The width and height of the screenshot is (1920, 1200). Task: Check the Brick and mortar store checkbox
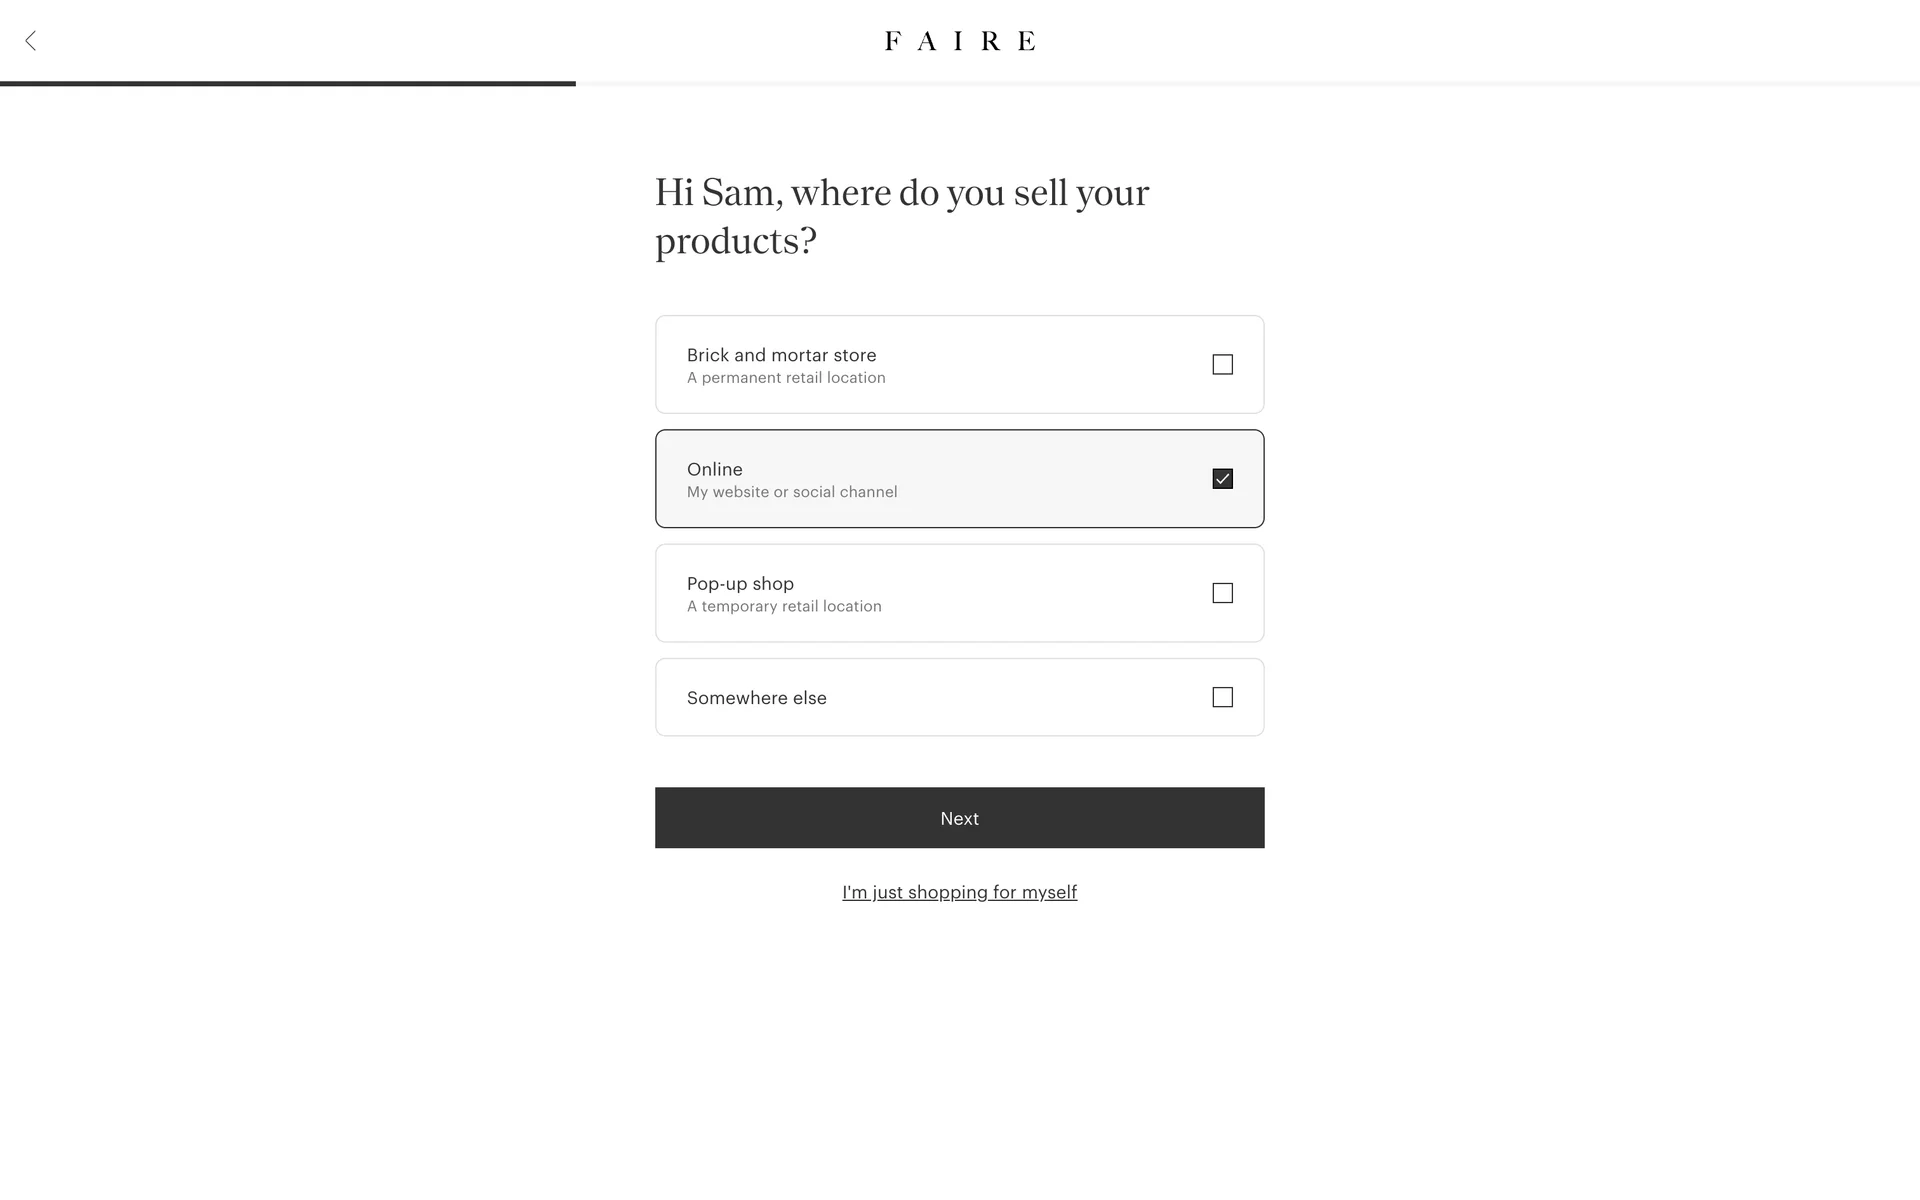point(1222,365)
